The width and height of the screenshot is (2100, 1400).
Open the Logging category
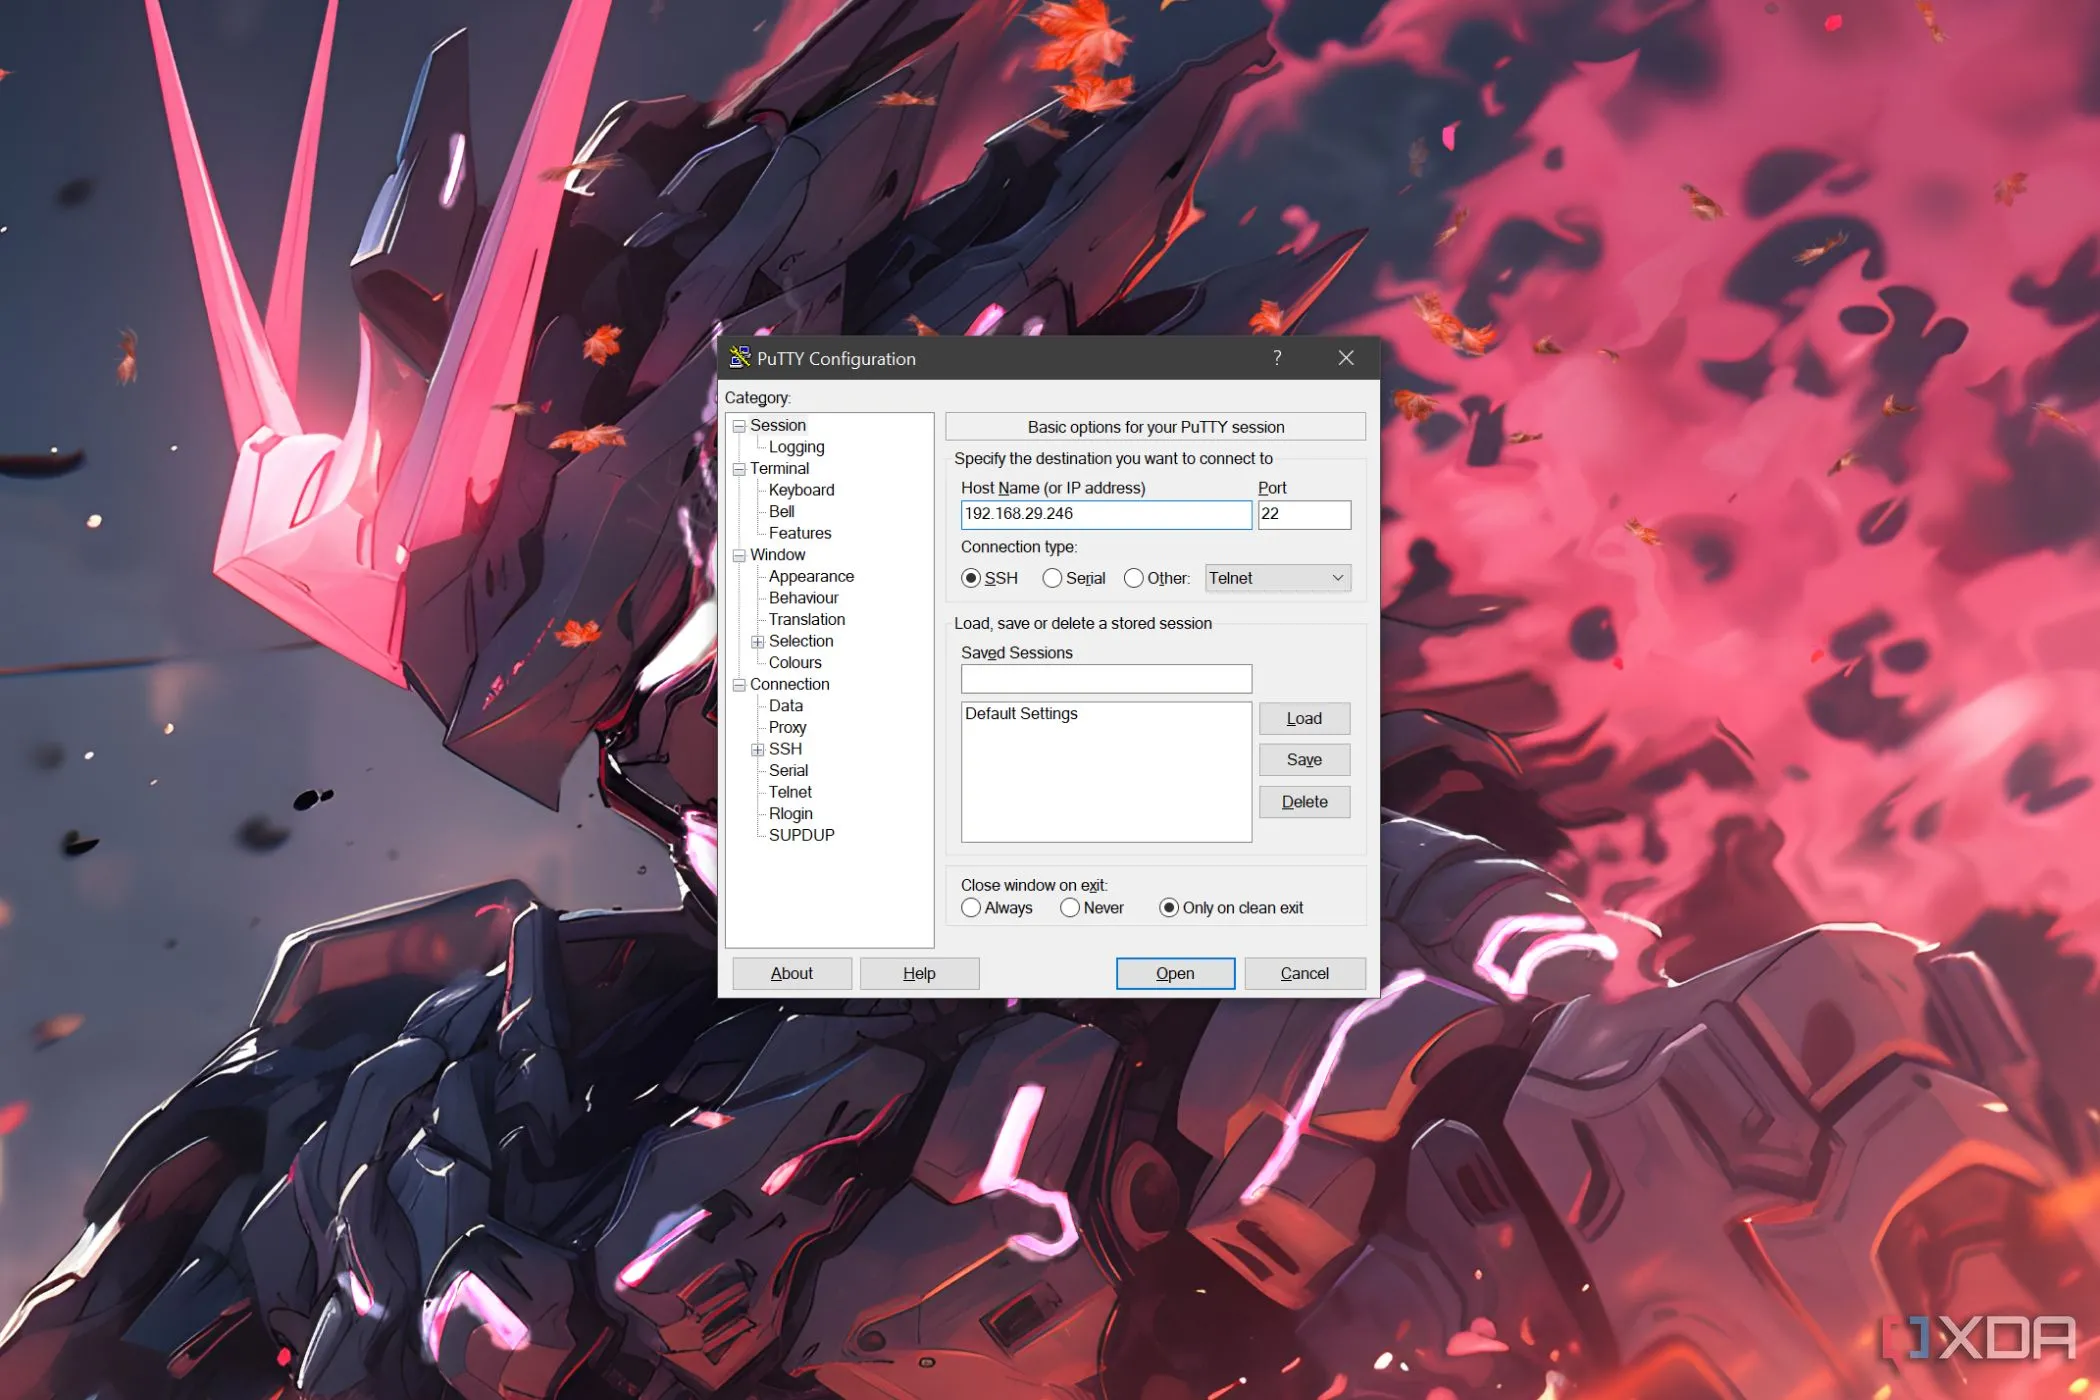pyautogui.click(x=796, y=447)
